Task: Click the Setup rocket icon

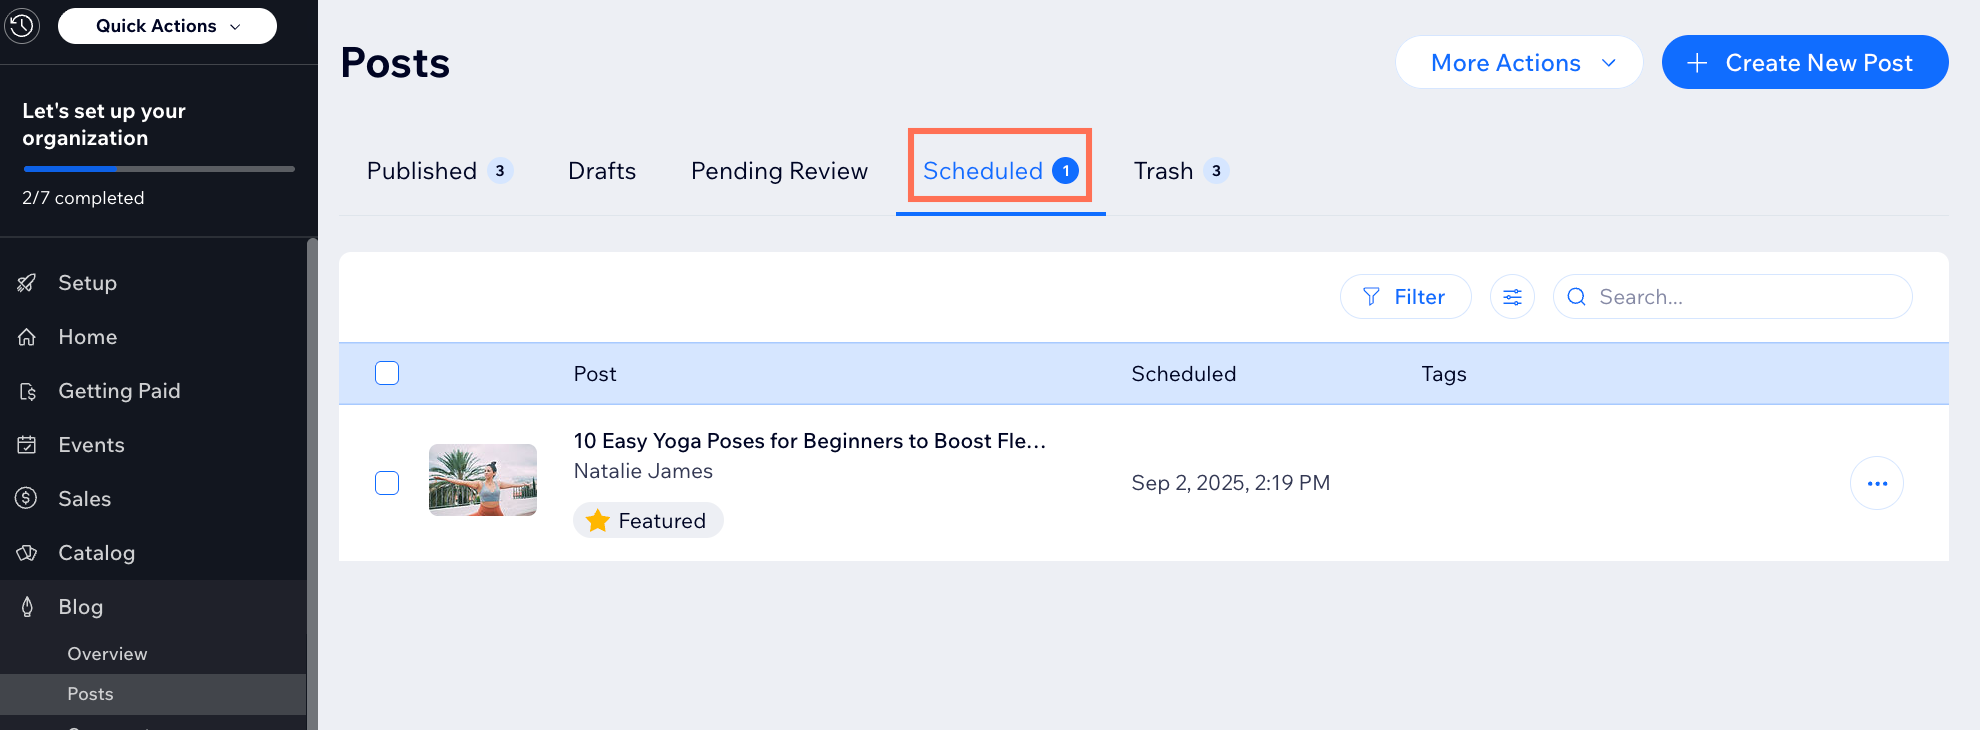Action: (x=27, y=283)
